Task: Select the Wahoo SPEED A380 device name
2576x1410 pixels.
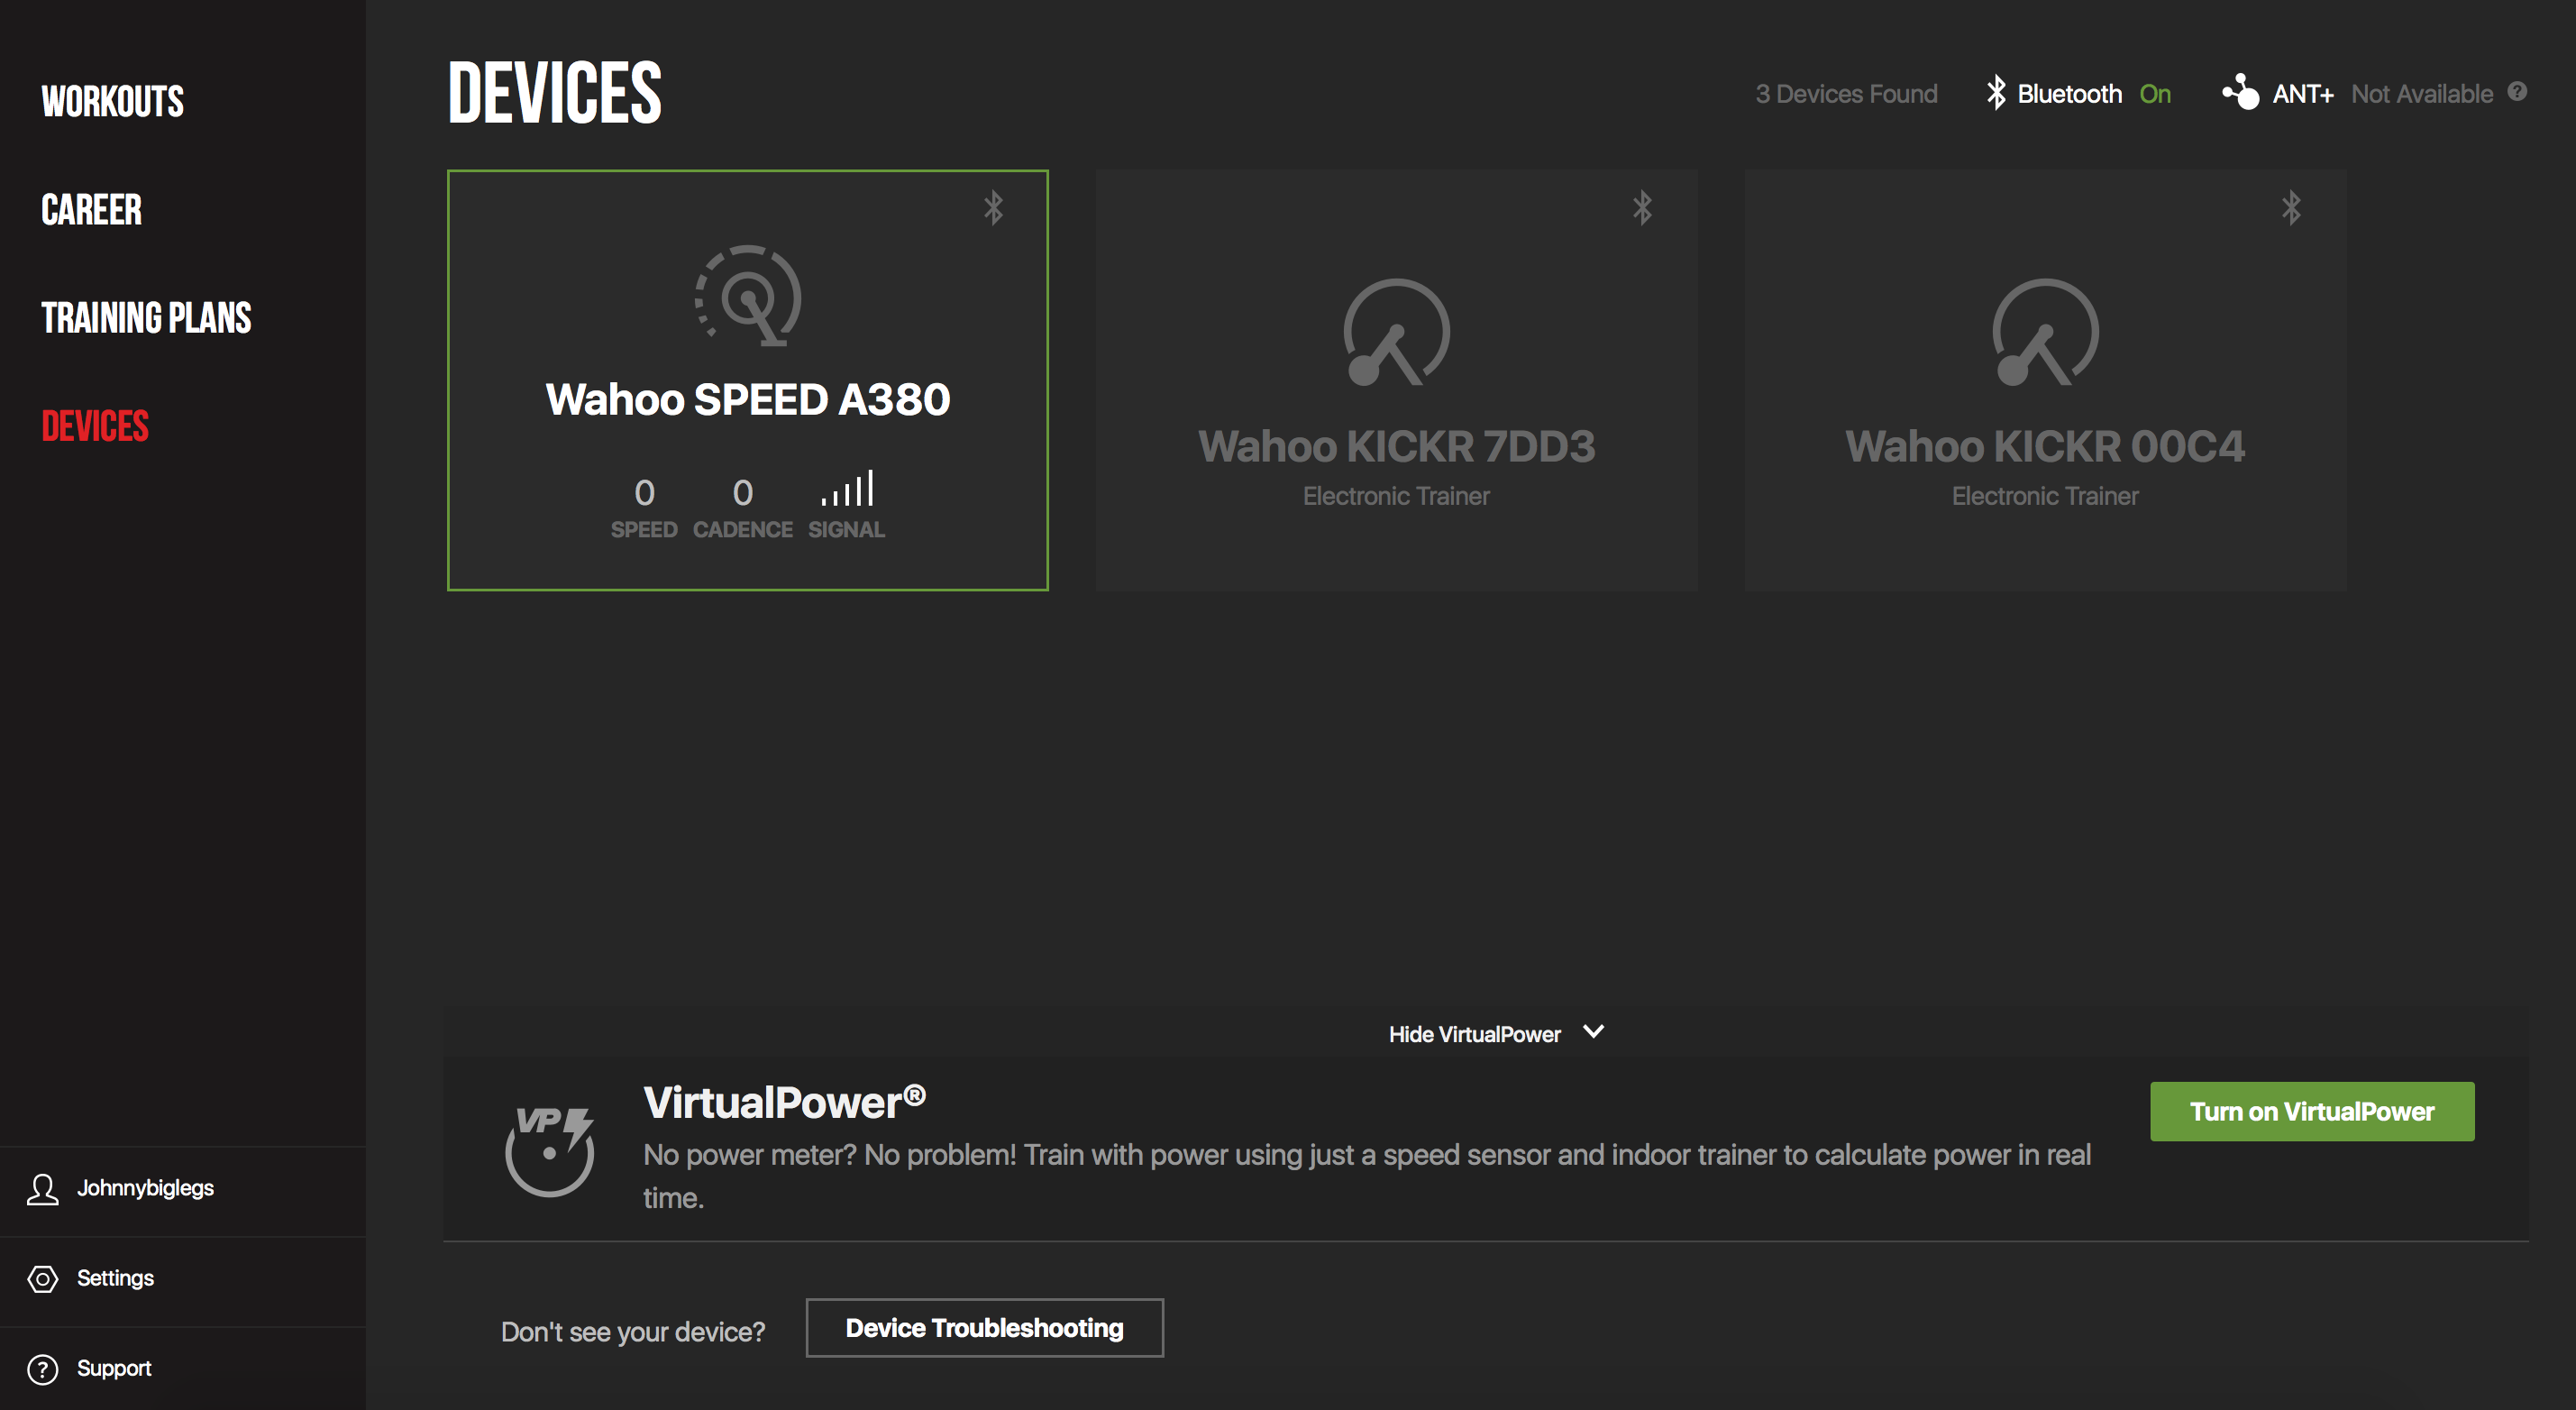Action: 748,400
